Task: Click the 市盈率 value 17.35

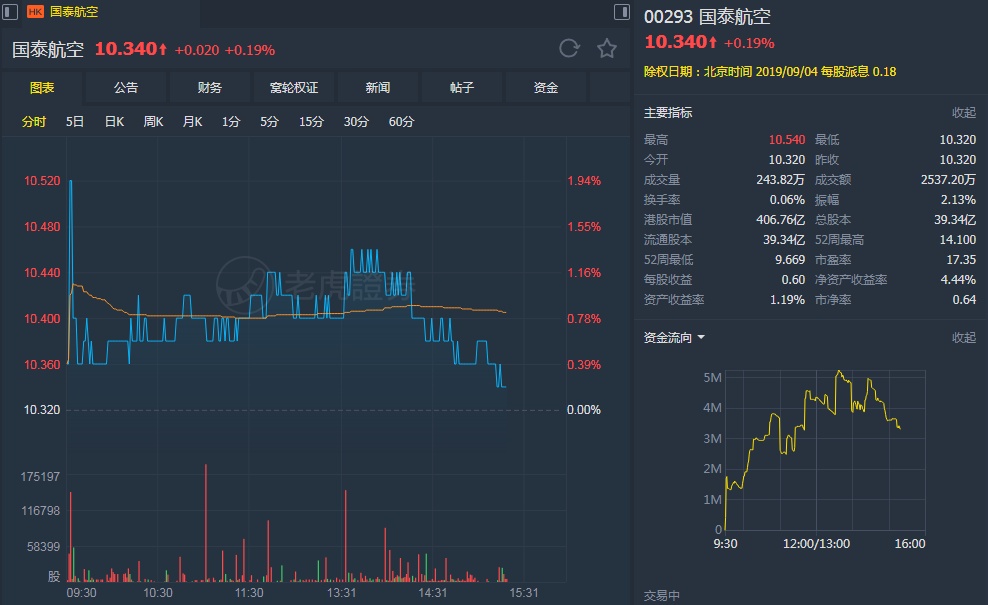Action: [x=961, y=260]
